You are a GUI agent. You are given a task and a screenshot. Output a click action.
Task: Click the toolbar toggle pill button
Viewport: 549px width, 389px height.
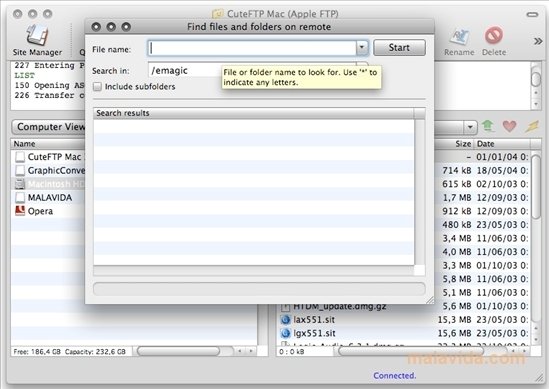[533, 14]
